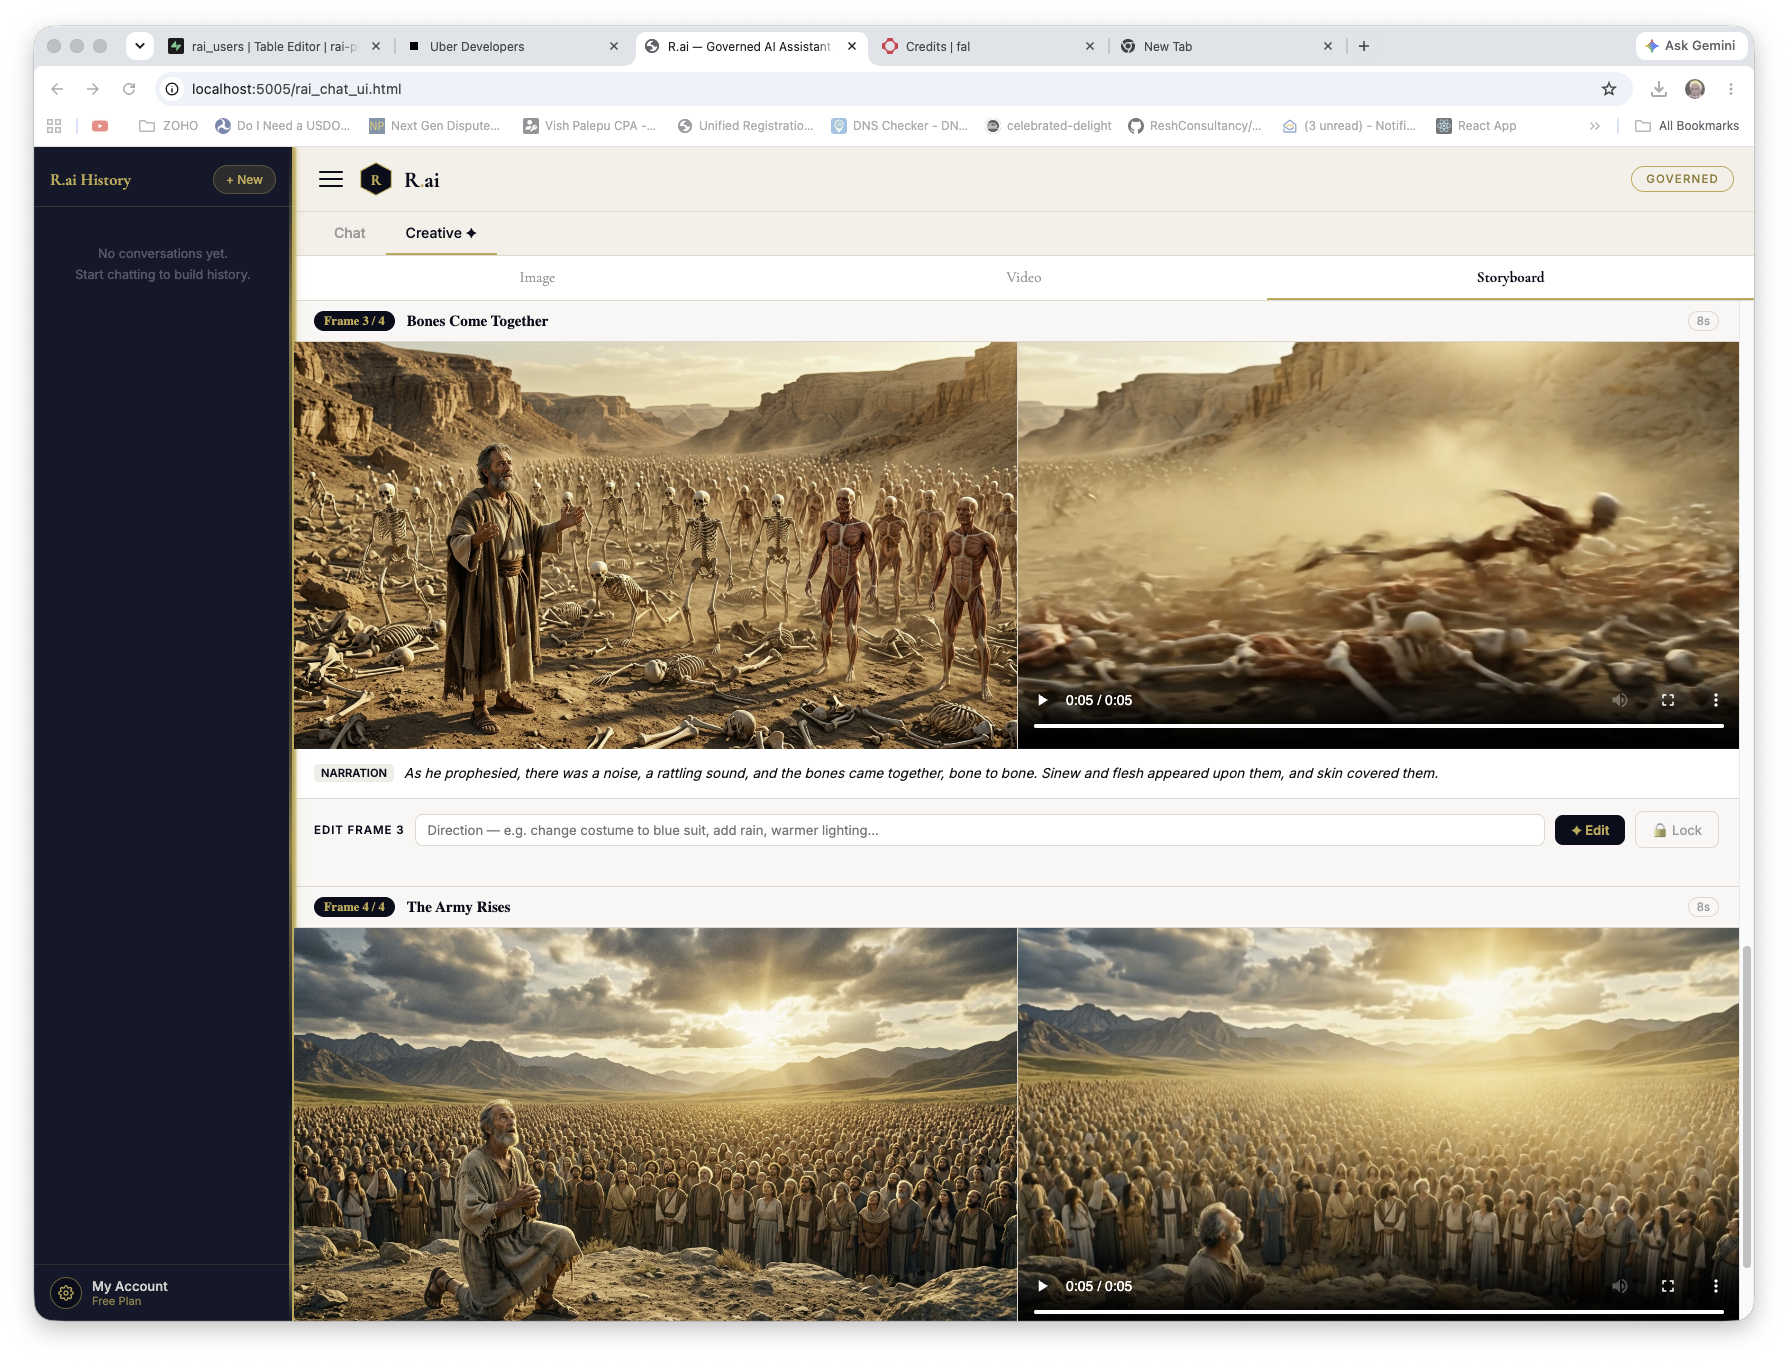The height and width of the screenshot is (1363, 1788).
Task: Enter fullscreen on Frame 3 video
Action: pos(1668,700)
